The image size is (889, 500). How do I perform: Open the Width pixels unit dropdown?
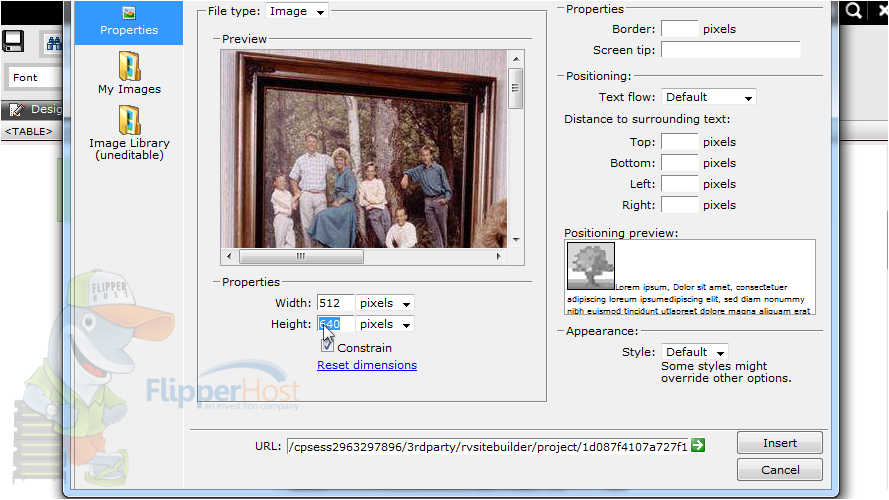[384, 303]
